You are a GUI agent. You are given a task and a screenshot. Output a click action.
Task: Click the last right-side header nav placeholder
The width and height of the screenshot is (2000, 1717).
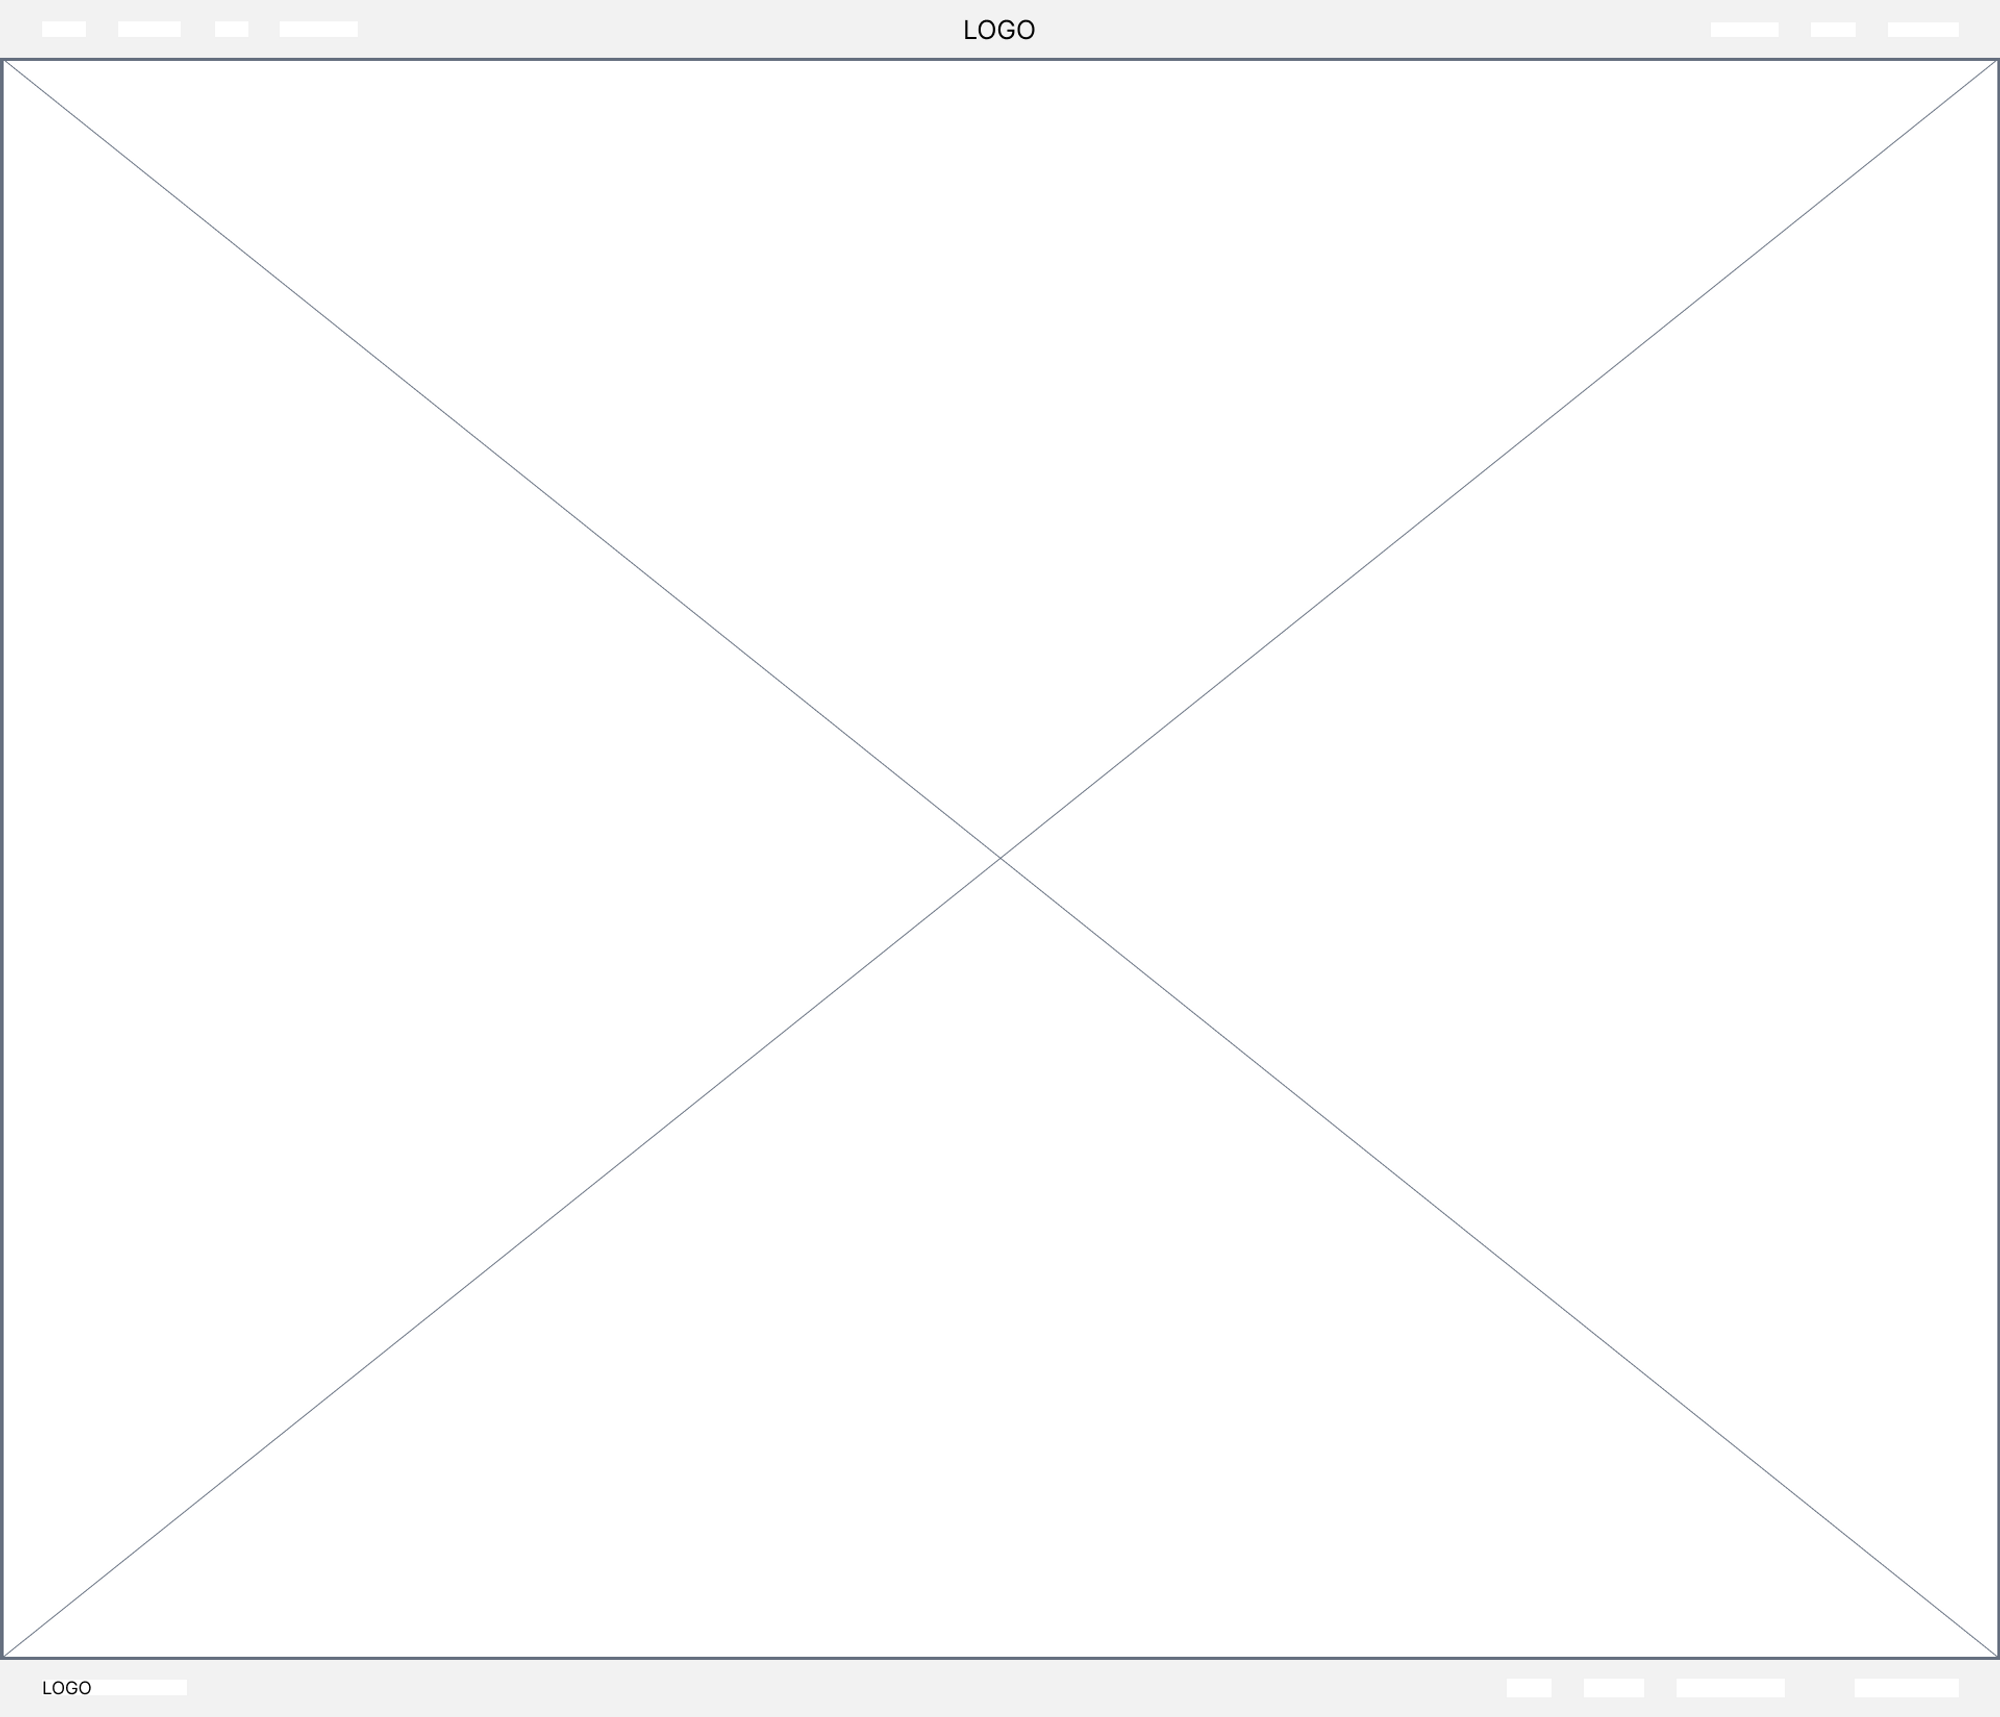click(1923, 29)
